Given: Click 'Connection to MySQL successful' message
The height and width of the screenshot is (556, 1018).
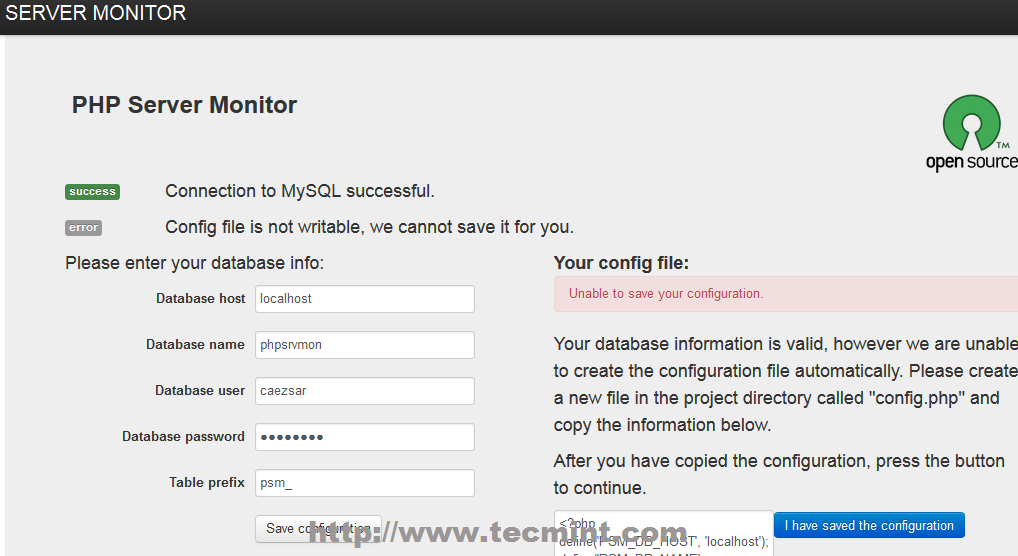Looking at the screenshot, I should [x=300, y=191].
